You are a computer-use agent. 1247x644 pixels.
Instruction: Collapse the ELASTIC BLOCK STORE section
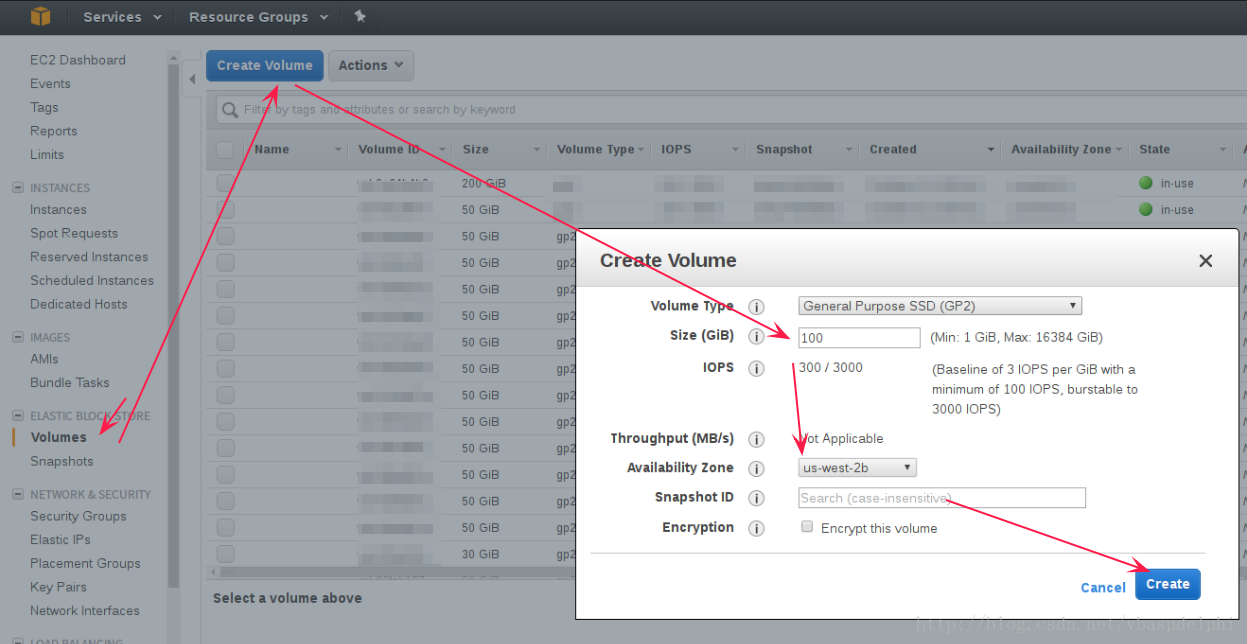pyautogui.click(x=17, y=415)
